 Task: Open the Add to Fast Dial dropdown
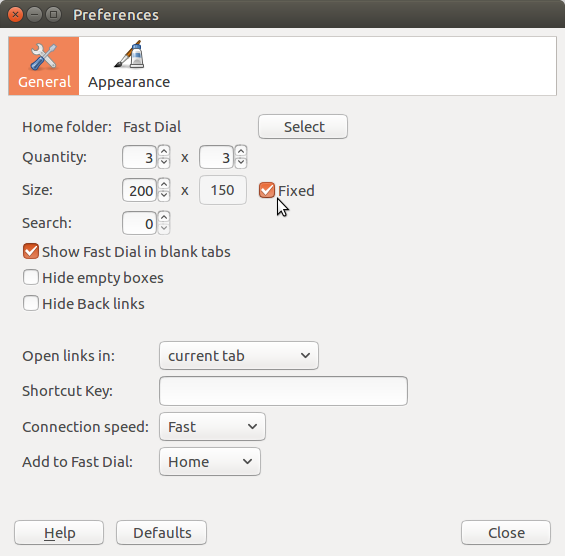[x=210, y=462]
